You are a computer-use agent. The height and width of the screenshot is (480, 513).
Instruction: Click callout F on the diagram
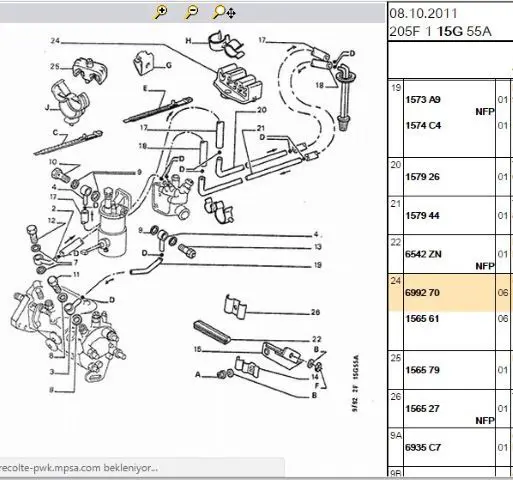(x=317, y=386)
